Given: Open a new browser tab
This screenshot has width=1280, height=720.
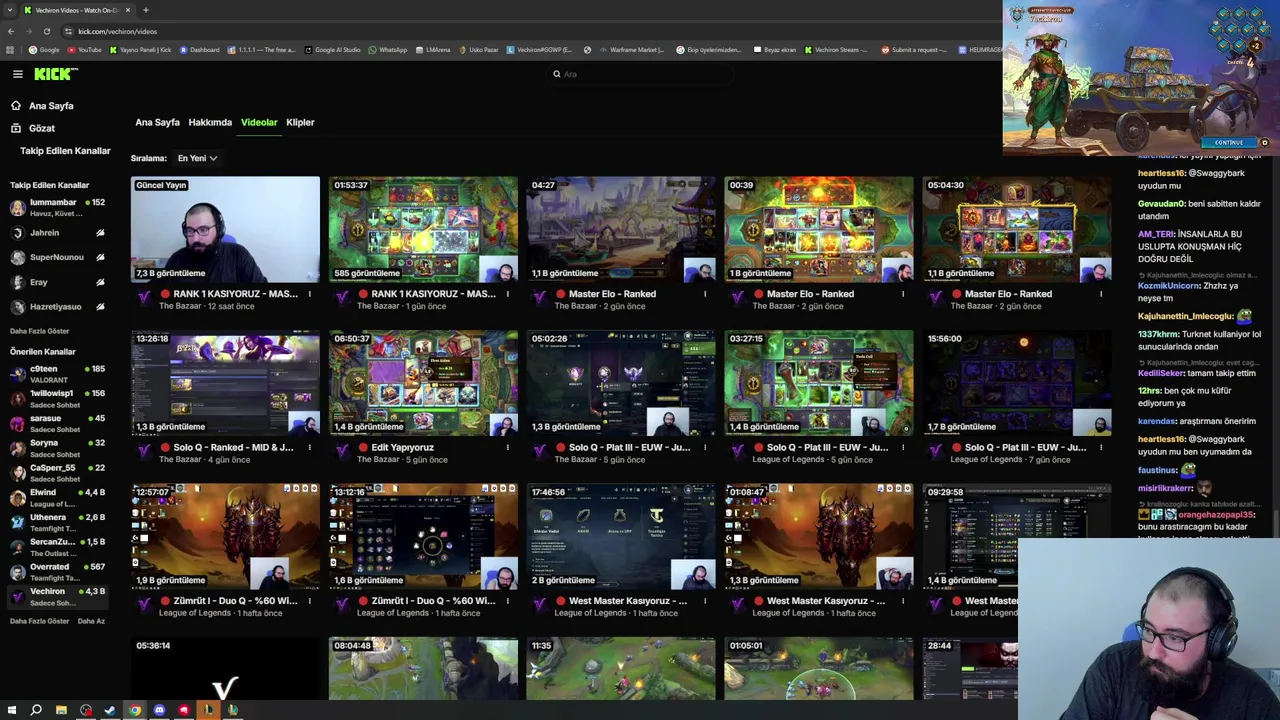Looking at the screenshot, I should [x=145, y=10].
